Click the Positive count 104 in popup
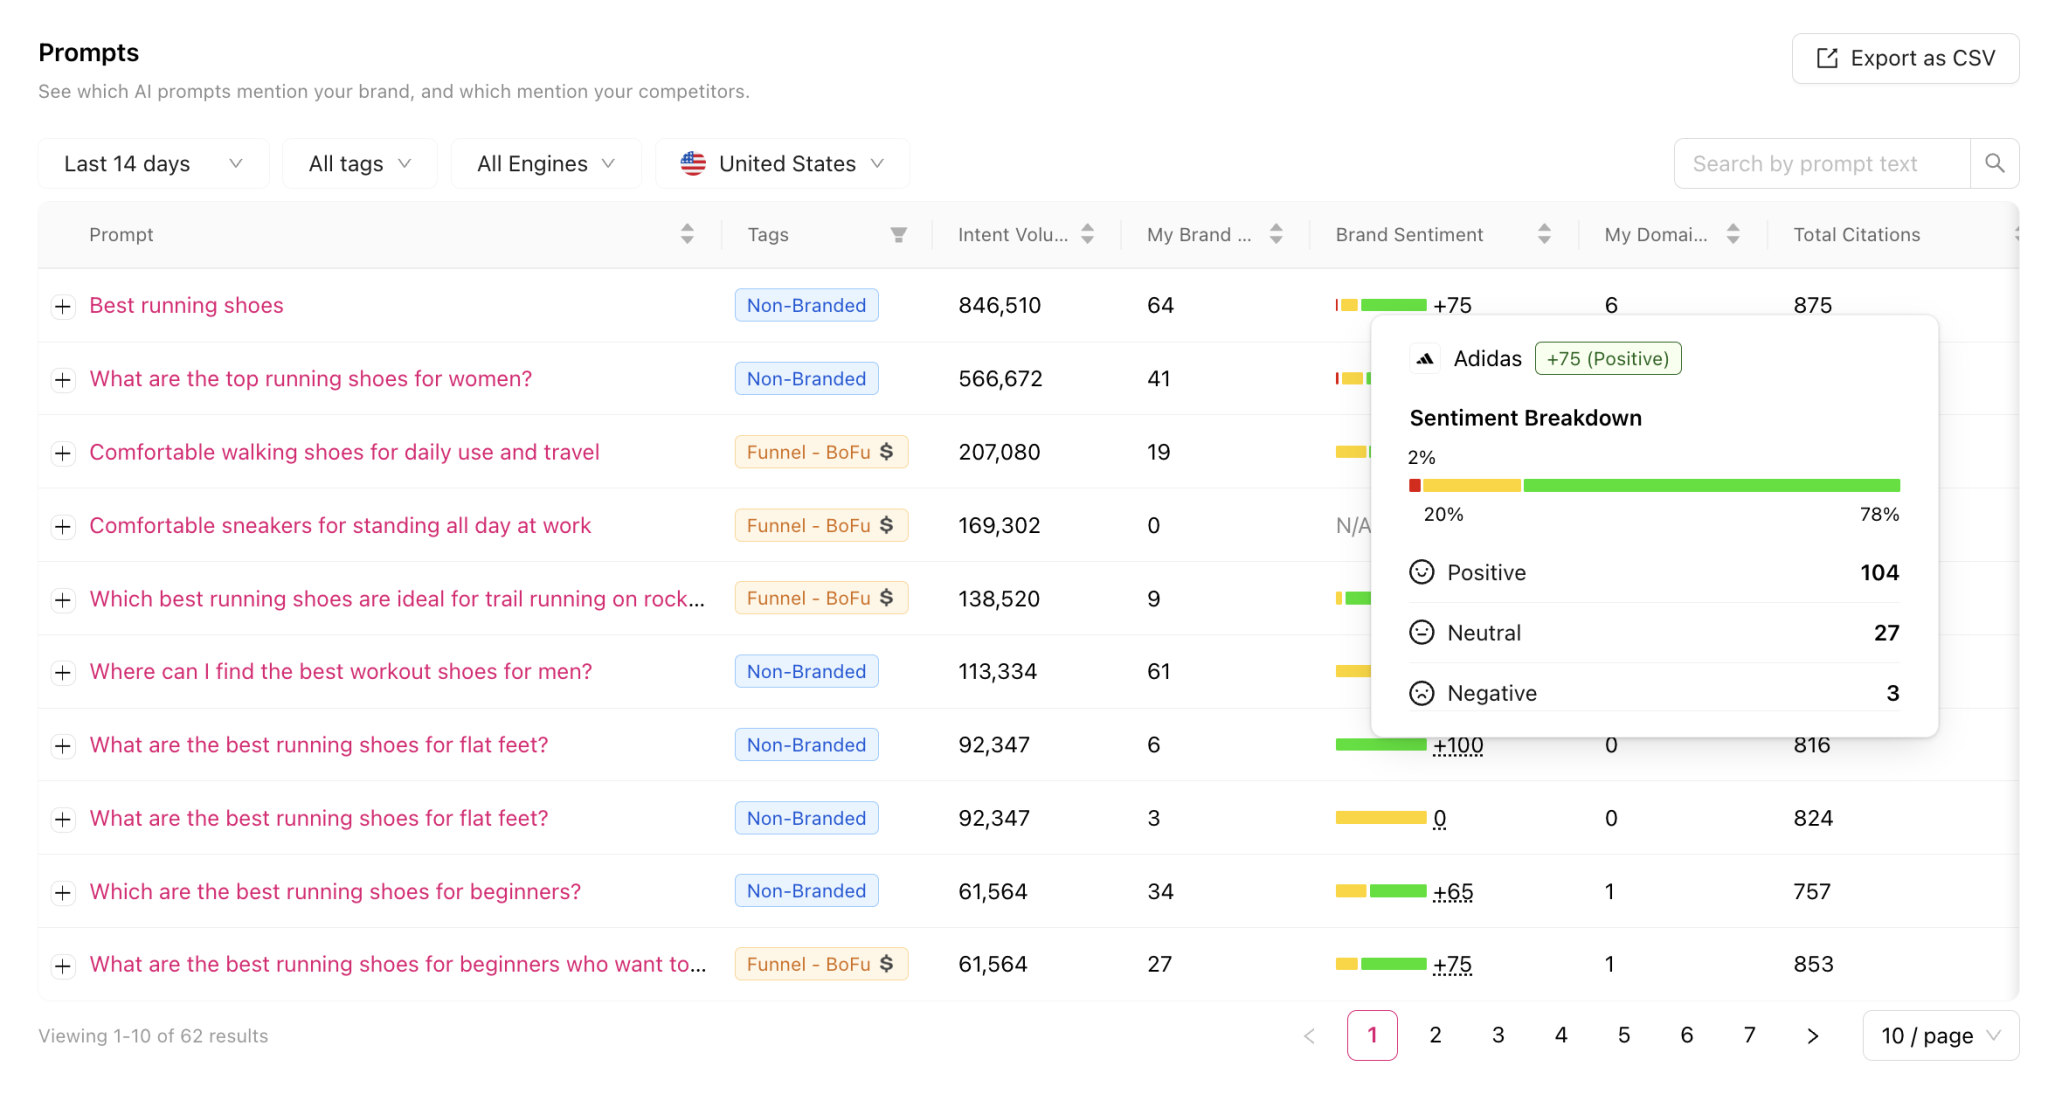2048x1094 pixels. tap(1879, 572)
